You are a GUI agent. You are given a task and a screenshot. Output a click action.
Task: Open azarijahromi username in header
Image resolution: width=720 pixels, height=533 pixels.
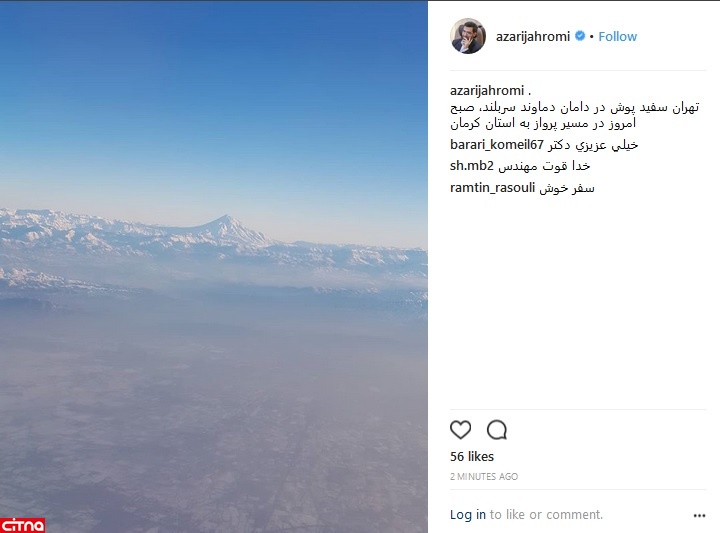533,36
